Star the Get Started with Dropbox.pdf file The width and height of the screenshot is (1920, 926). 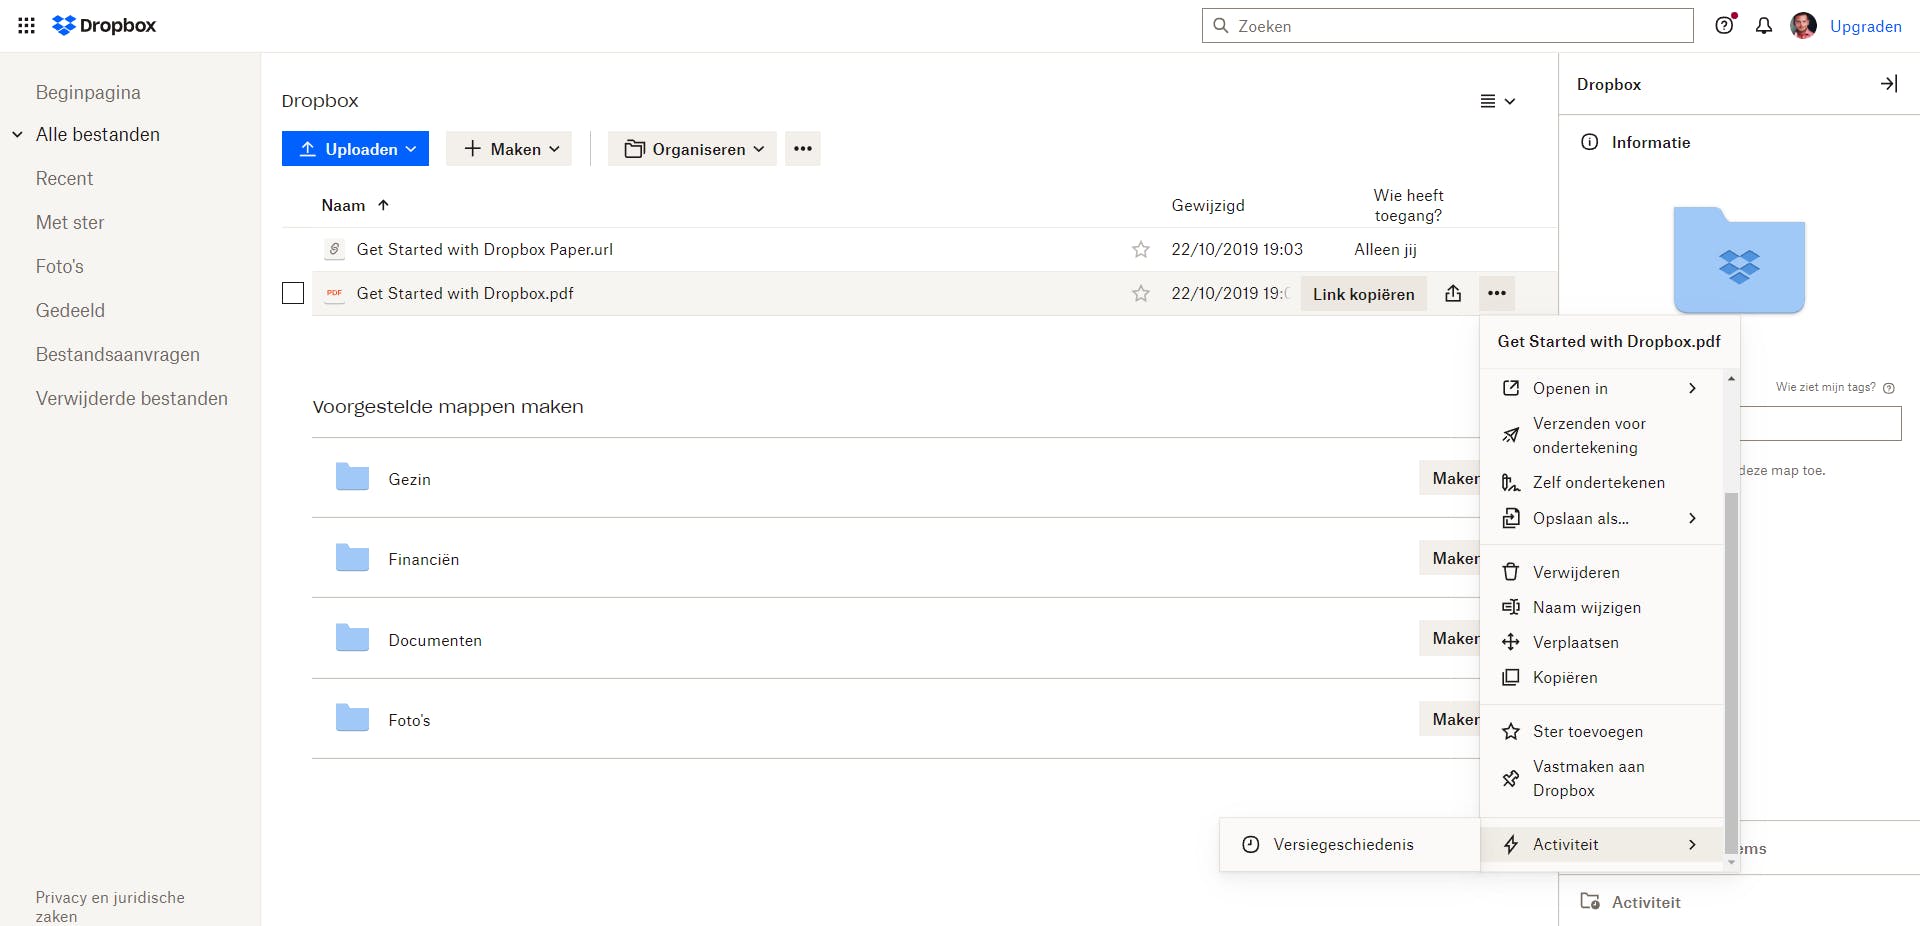click(x=1141, y=293)
